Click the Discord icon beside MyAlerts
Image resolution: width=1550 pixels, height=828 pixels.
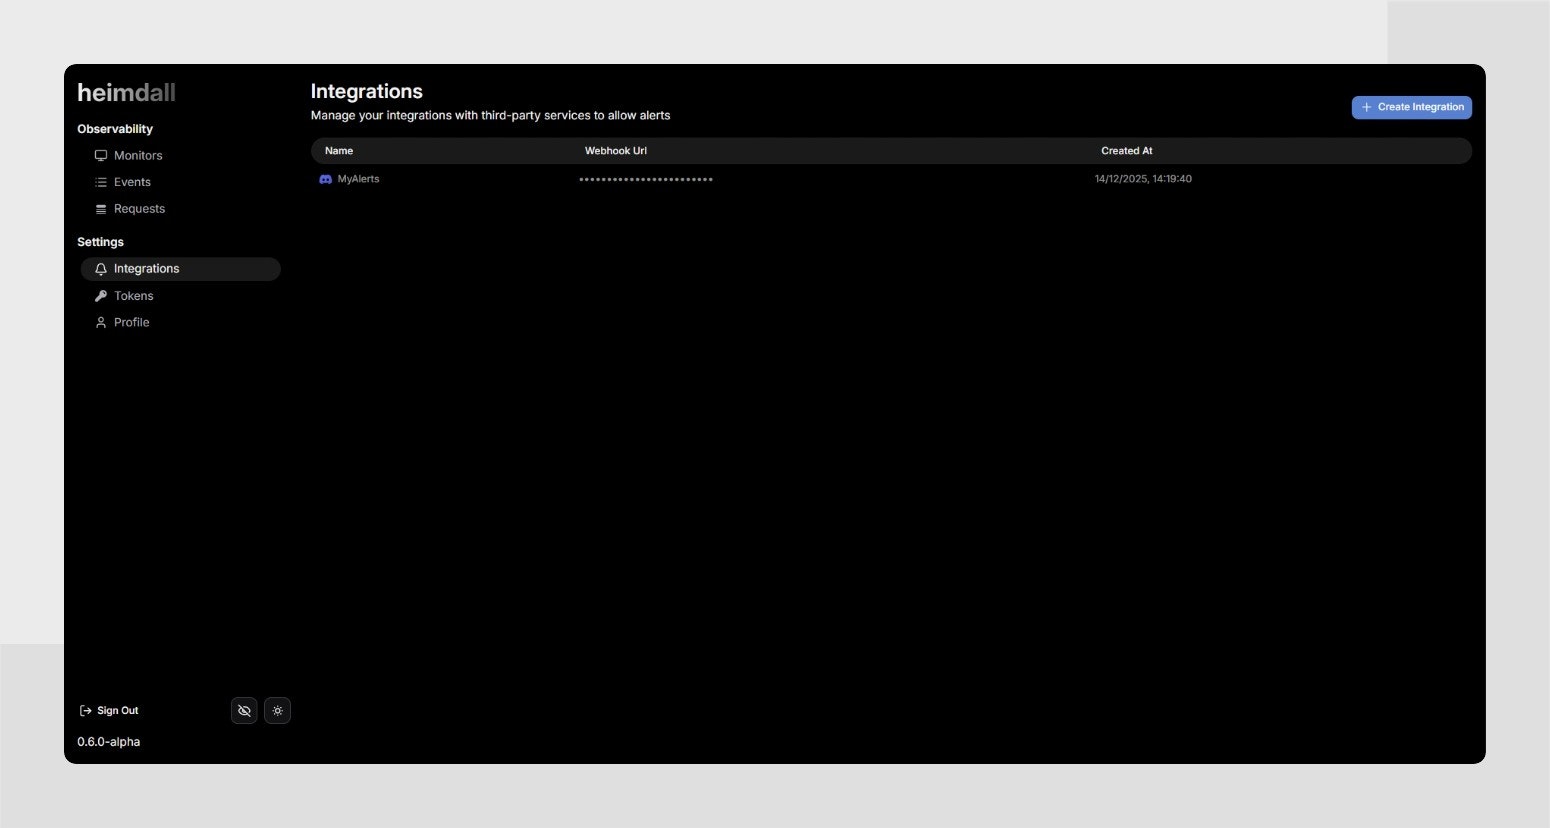click(325, 179)
